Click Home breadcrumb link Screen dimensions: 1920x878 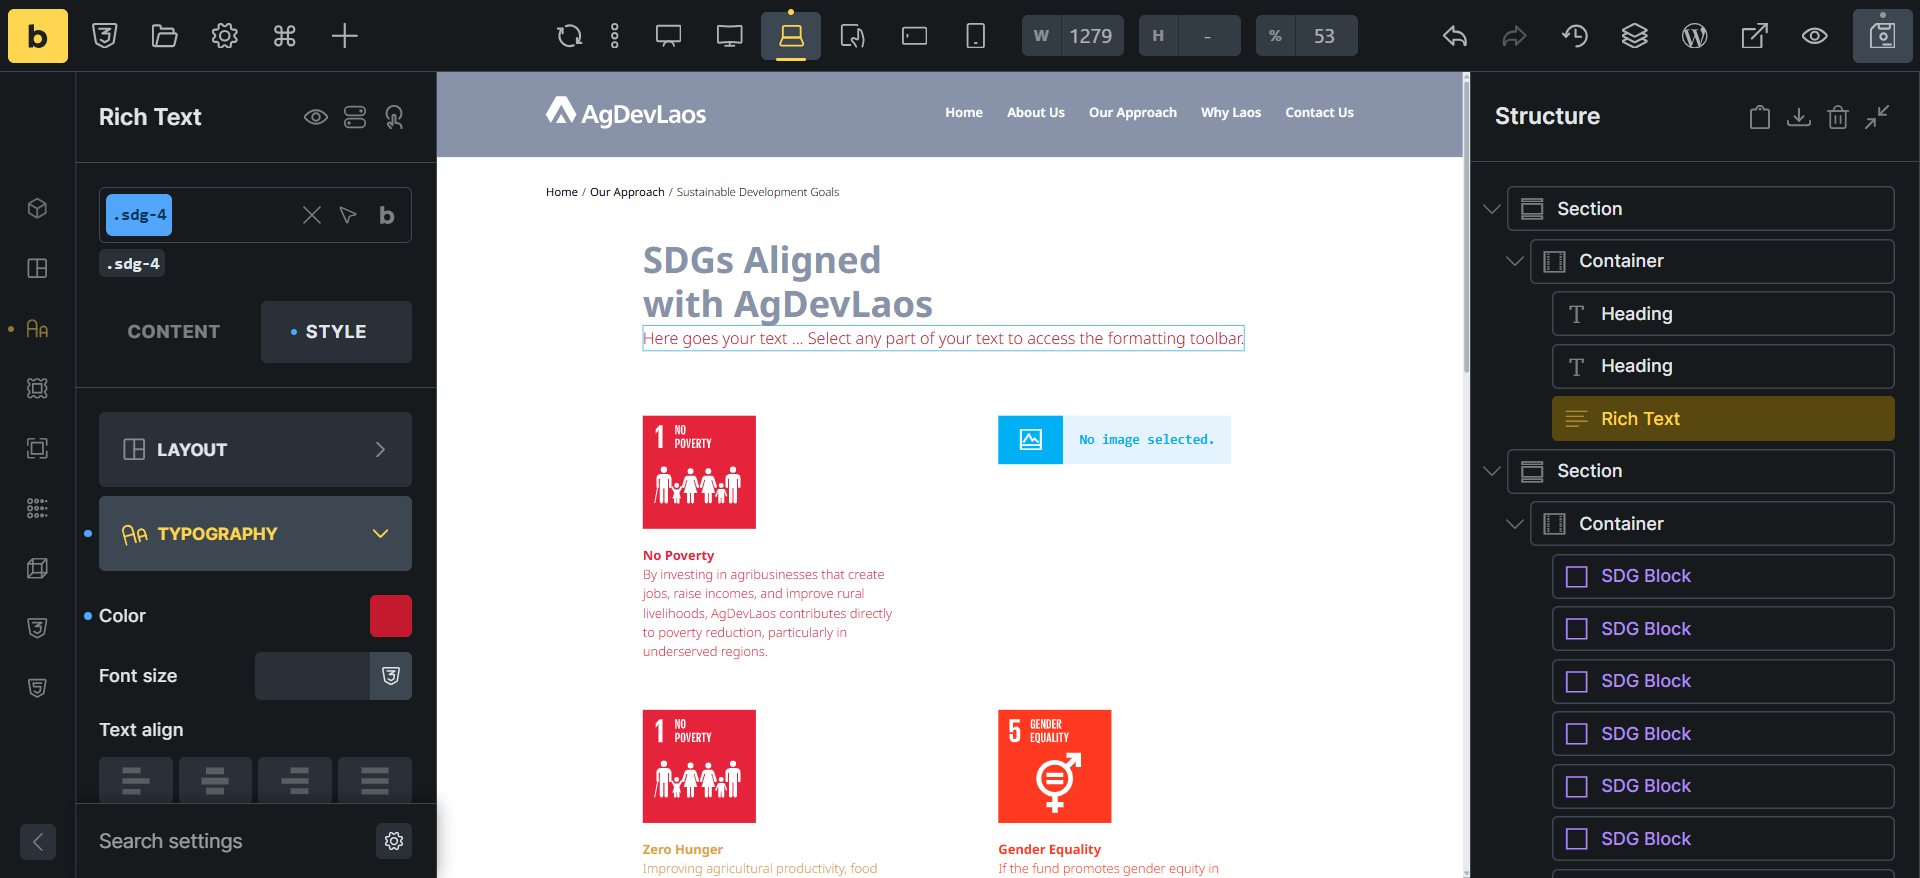tap(562, 192)
